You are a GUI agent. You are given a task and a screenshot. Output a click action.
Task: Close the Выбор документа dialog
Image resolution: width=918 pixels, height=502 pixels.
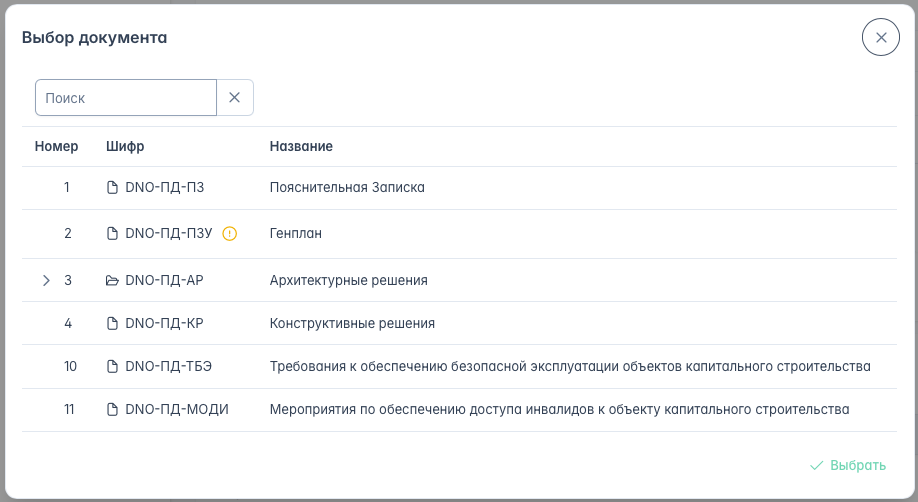pyautogui.click(x=881, y=38)
